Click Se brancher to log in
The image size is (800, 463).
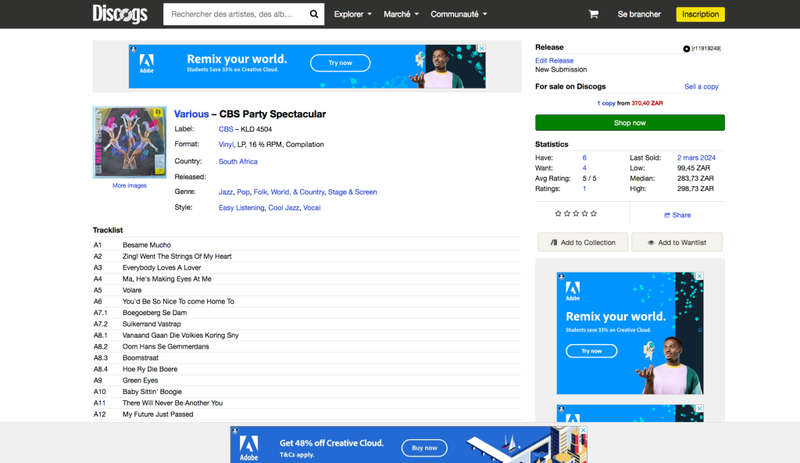coord(639,14)
